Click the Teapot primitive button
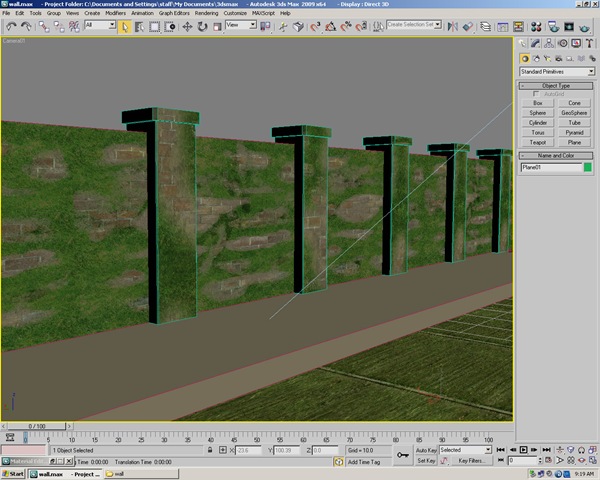The width and height of the screenshot is (600, 480). 538,142
